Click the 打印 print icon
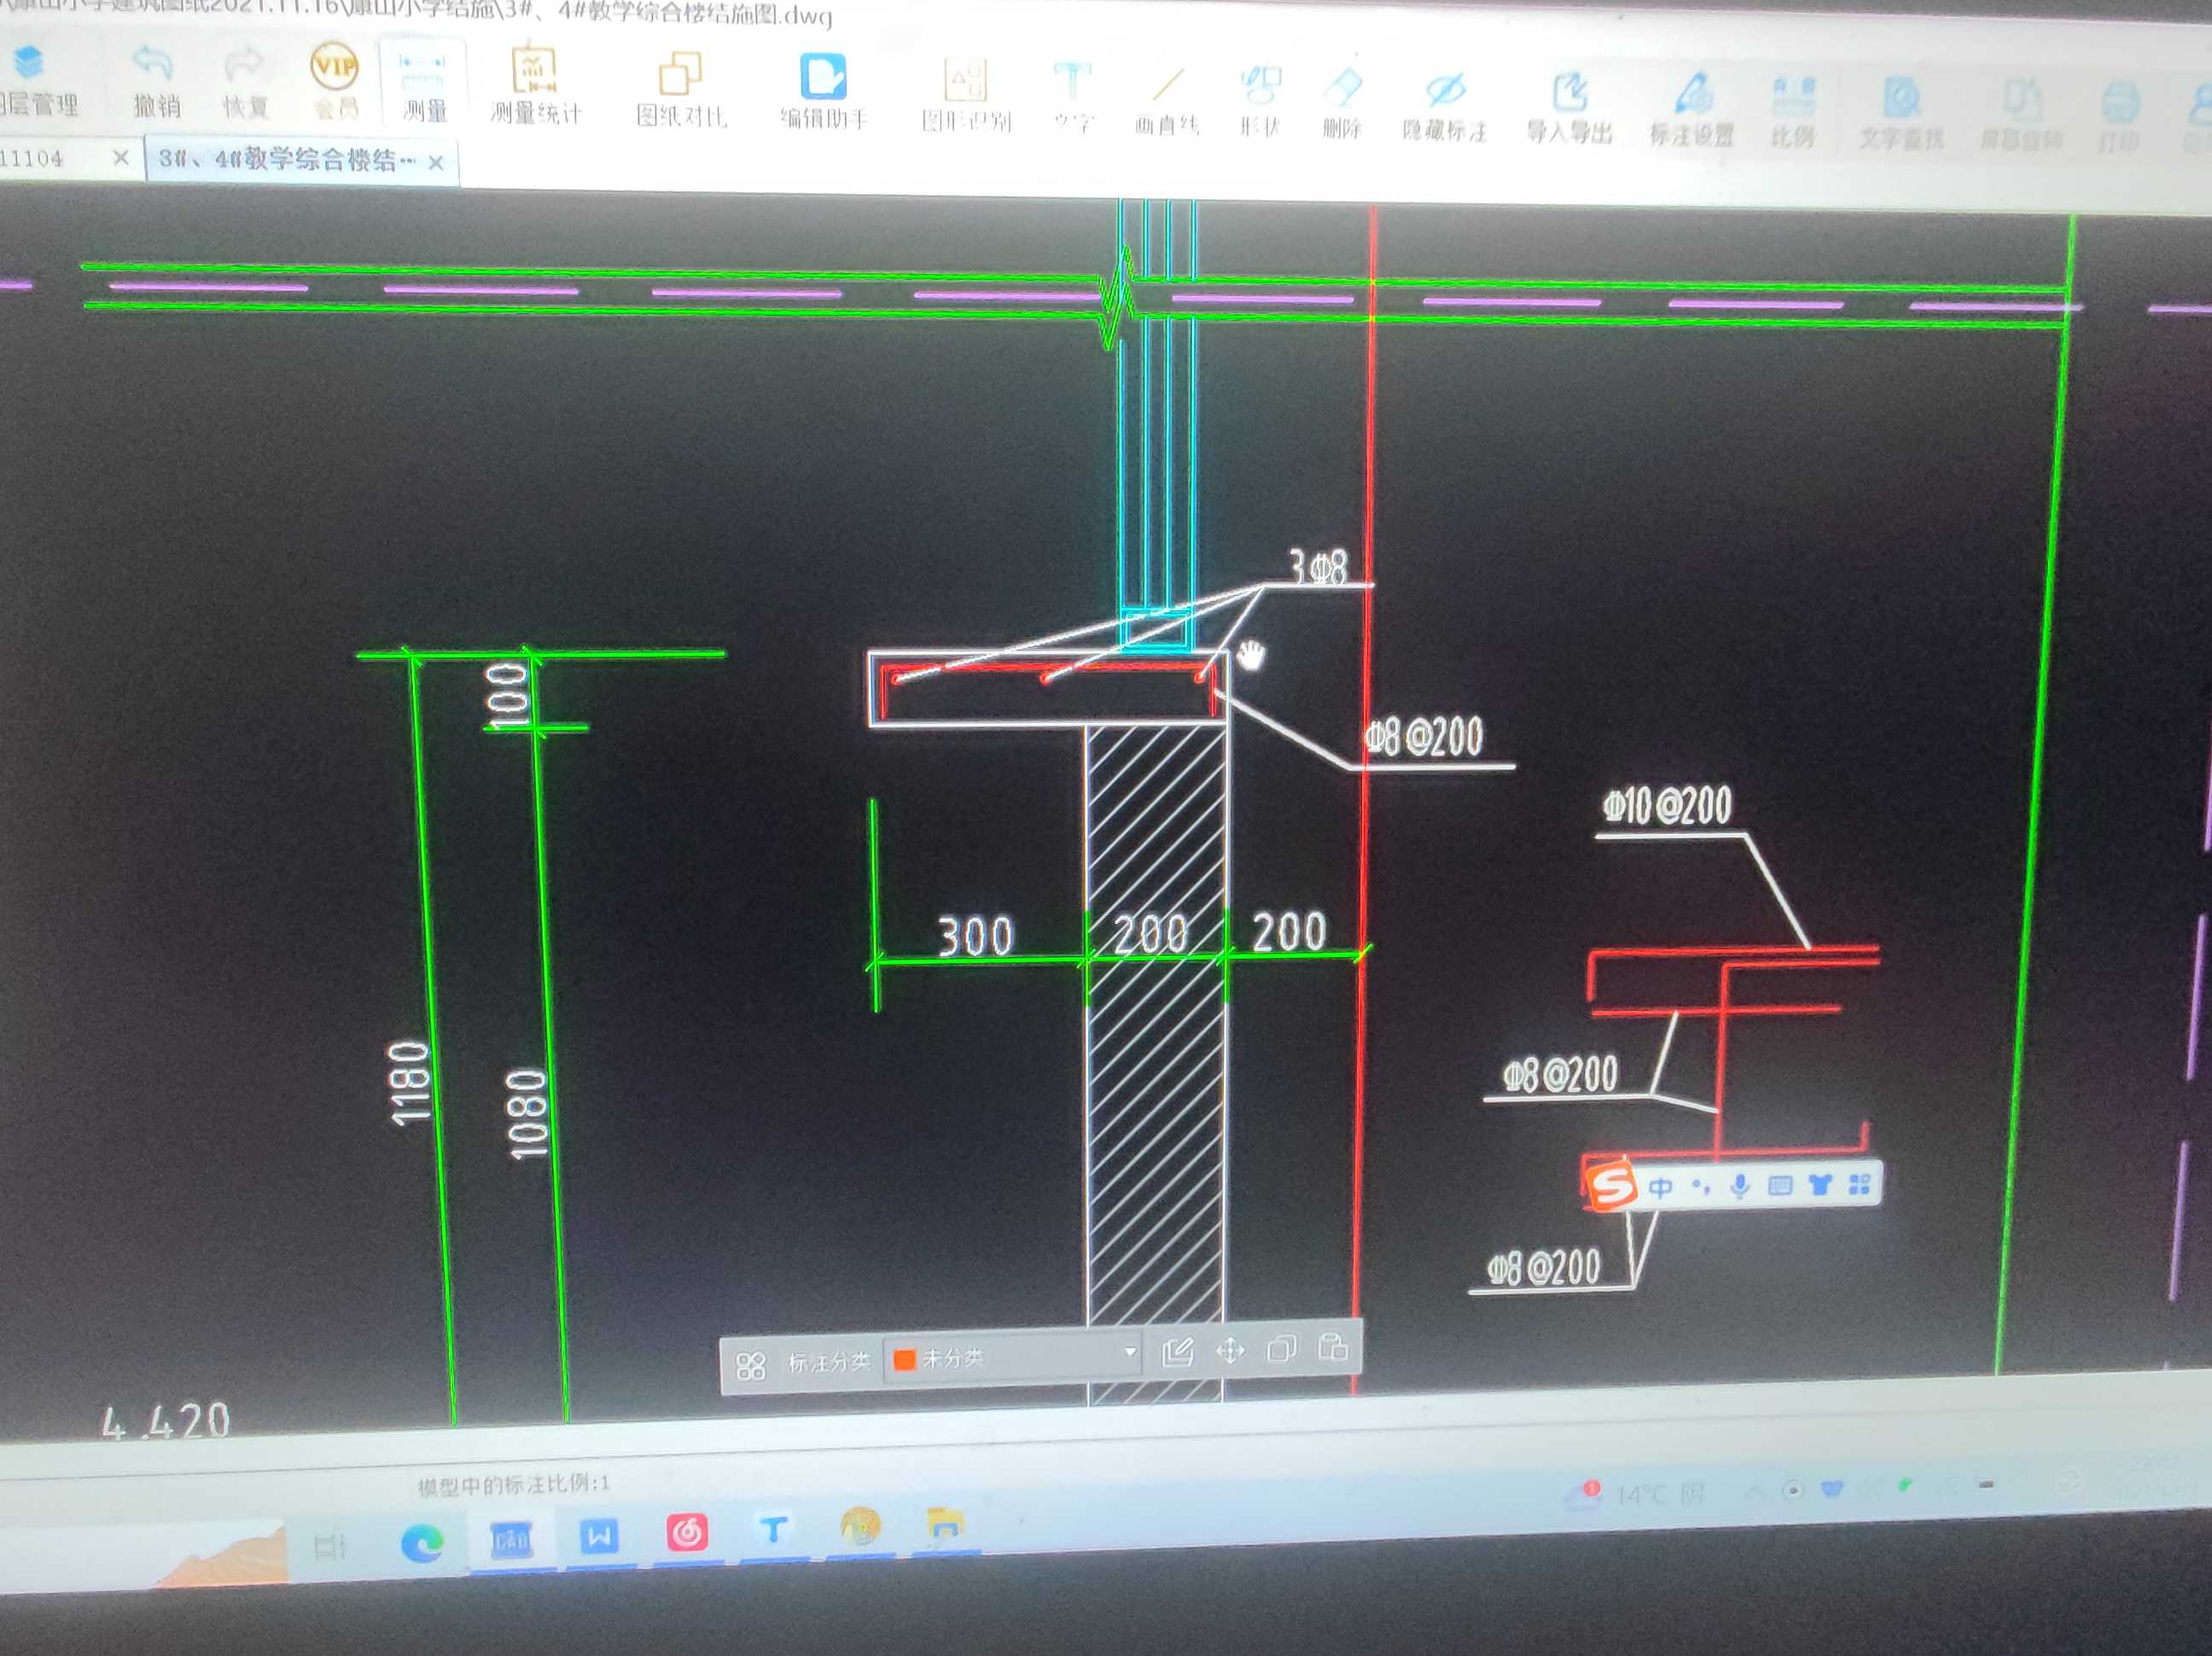Image resolution: width=2212 pixels, height=1656 pixels. [2119, 118]
